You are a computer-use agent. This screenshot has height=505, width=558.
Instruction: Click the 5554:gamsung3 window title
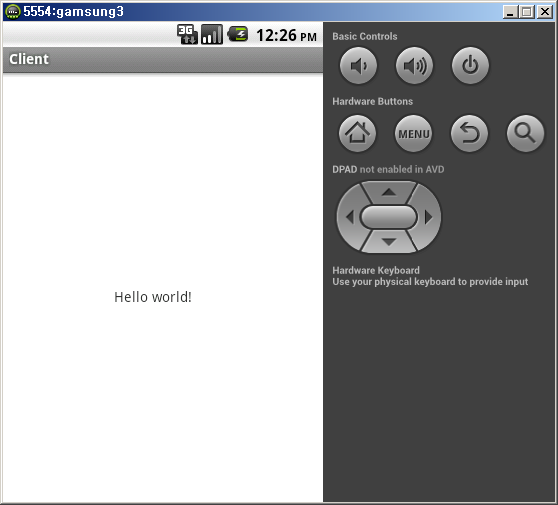73,11
